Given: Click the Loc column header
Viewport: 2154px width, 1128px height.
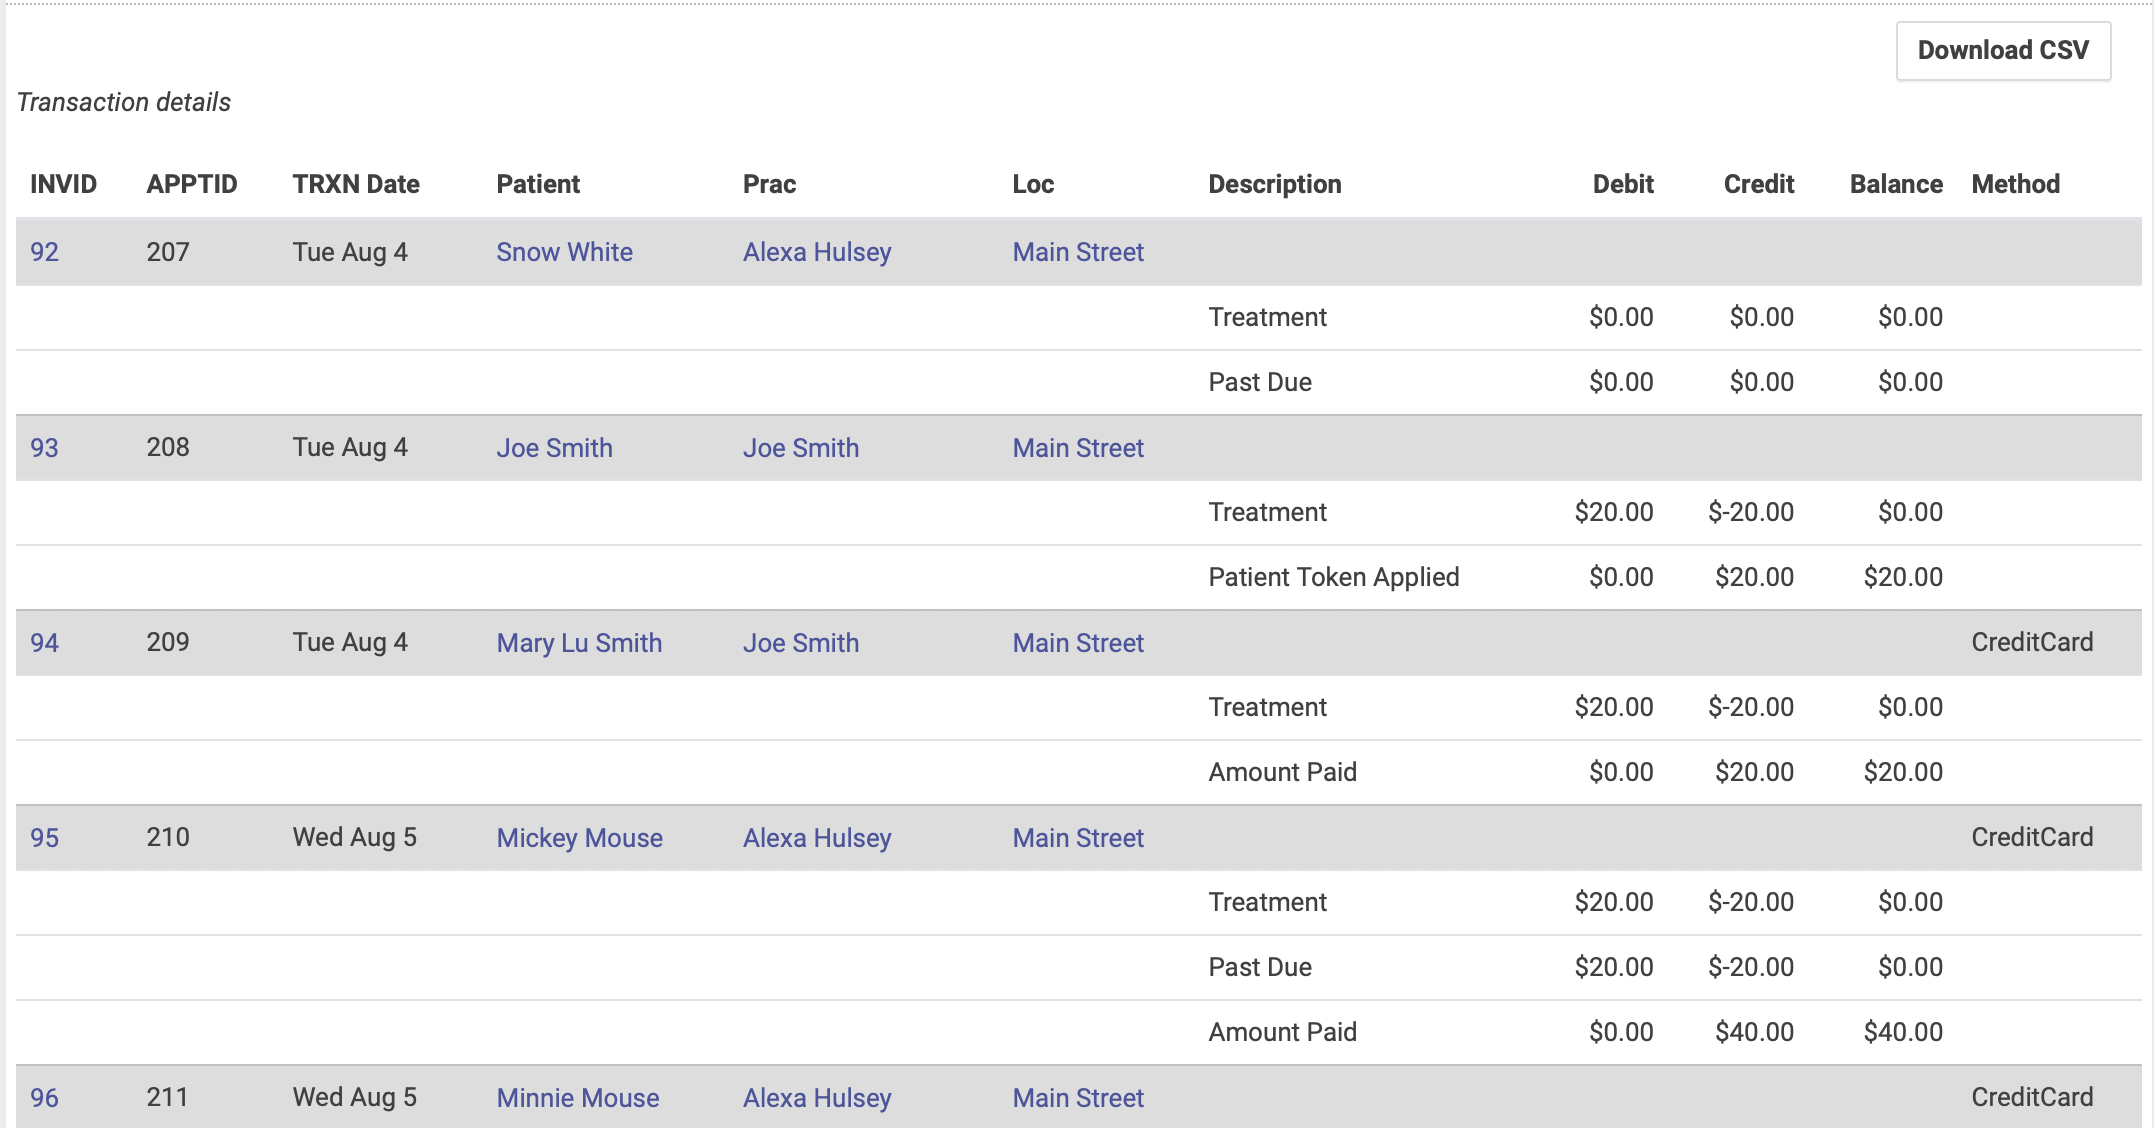Looking at the screenshot, I should coord(1033,184).
